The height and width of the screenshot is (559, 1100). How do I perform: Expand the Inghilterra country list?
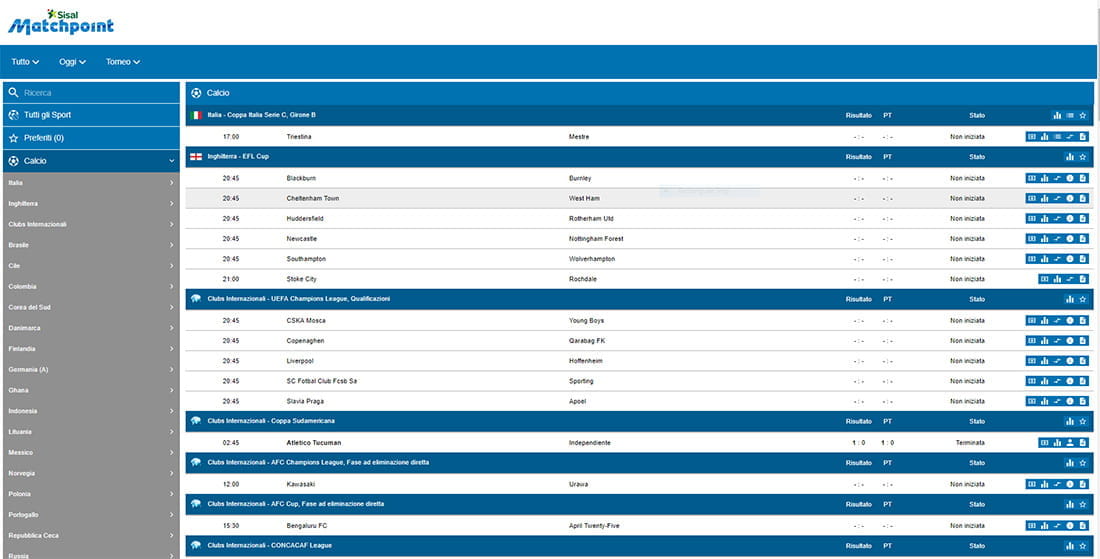[91, 203]
